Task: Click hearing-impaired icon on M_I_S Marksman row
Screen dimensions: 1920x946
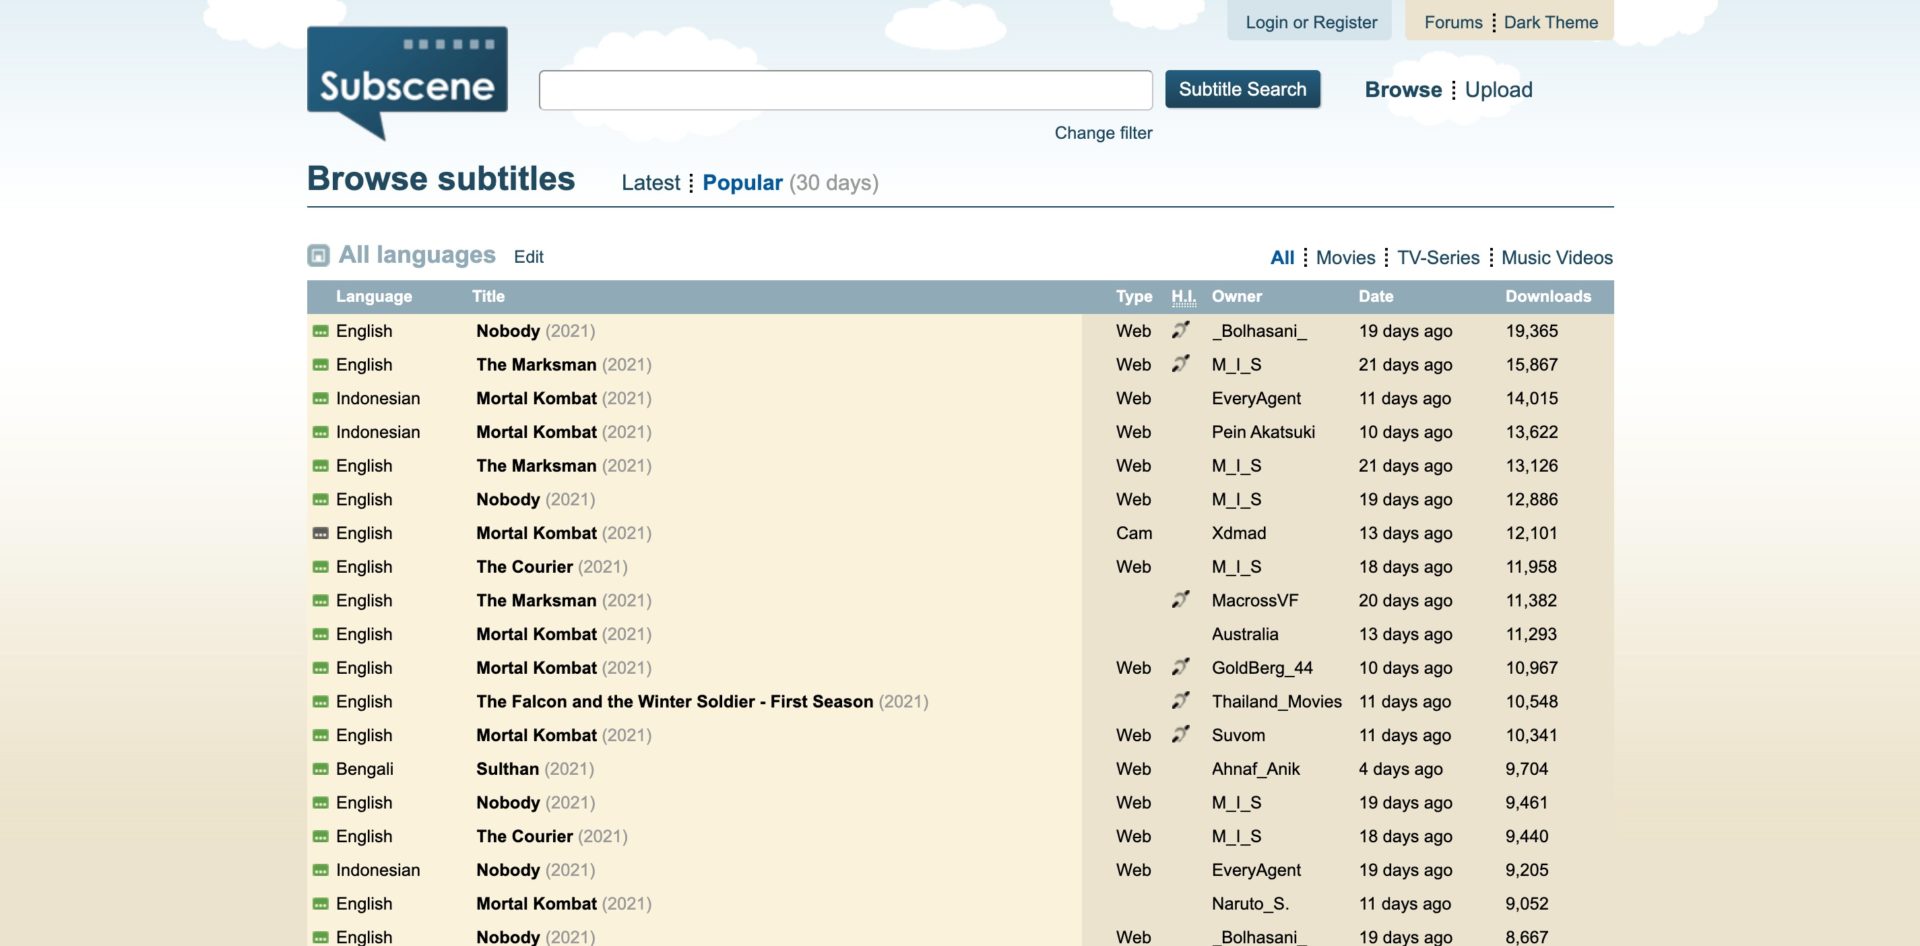Action: click(x=1183, y=363)
